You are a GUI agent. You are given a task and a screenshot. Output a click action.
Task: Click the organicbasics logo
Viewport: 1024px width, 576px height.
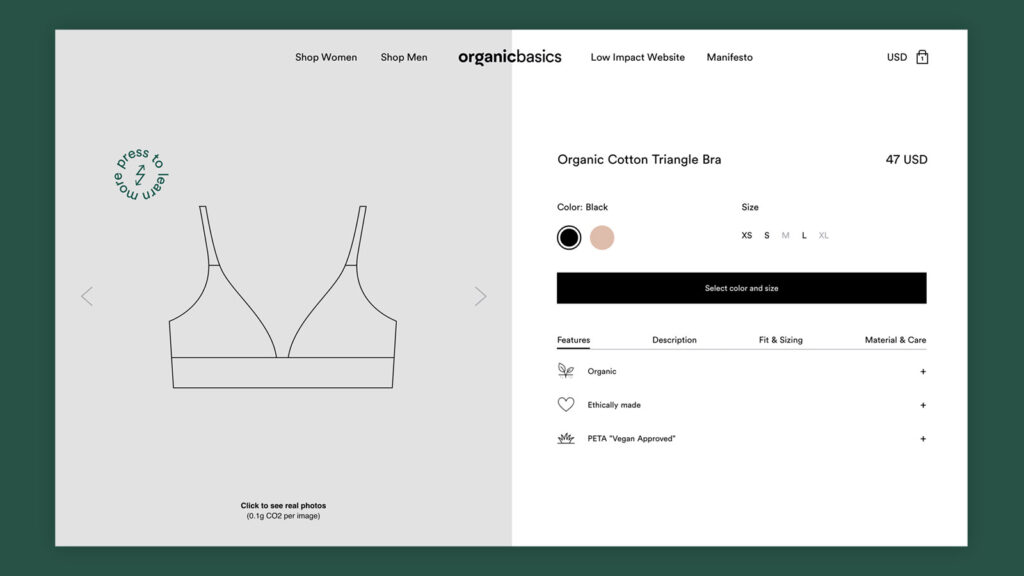point(509,57)
